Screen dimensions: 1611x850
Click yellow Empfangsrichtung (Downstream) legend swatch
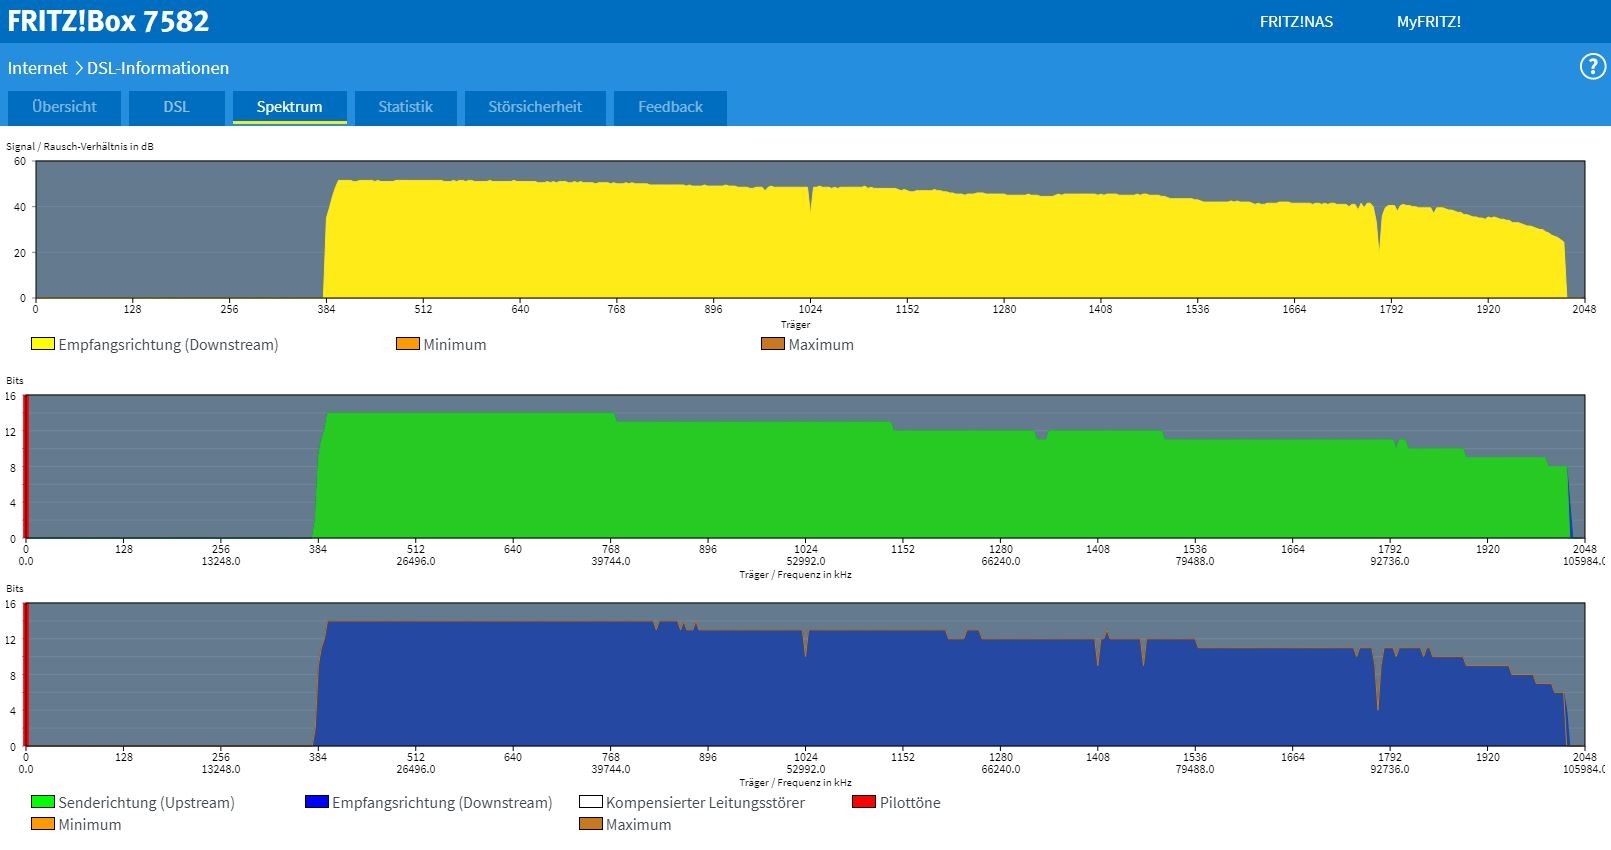[43, 344]
